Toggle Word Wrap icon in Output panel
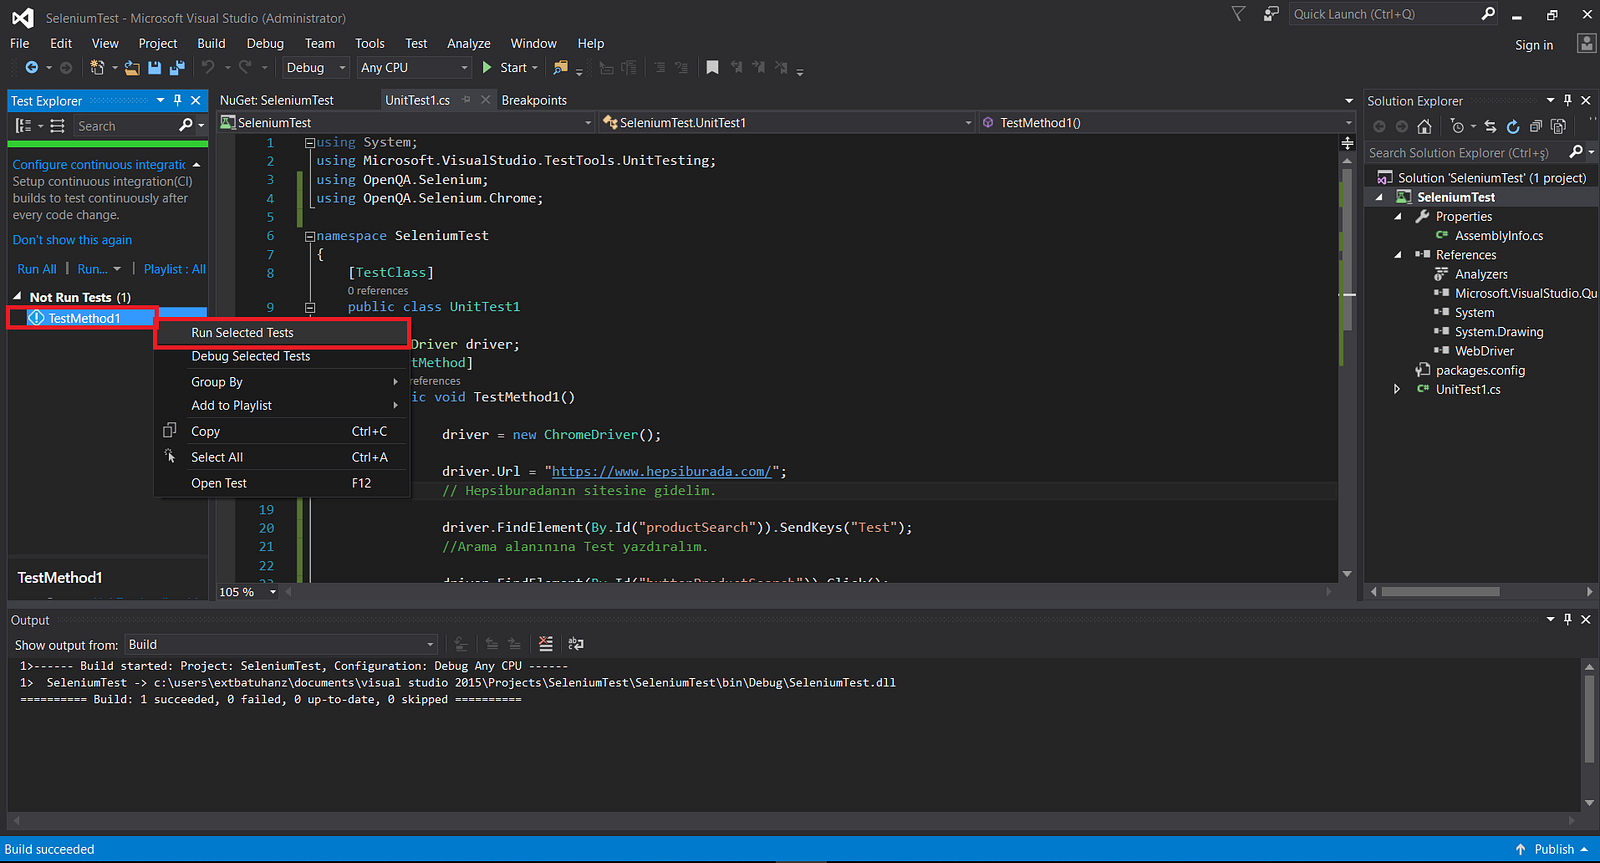1600x863 pixels. (x=576, y=644)
